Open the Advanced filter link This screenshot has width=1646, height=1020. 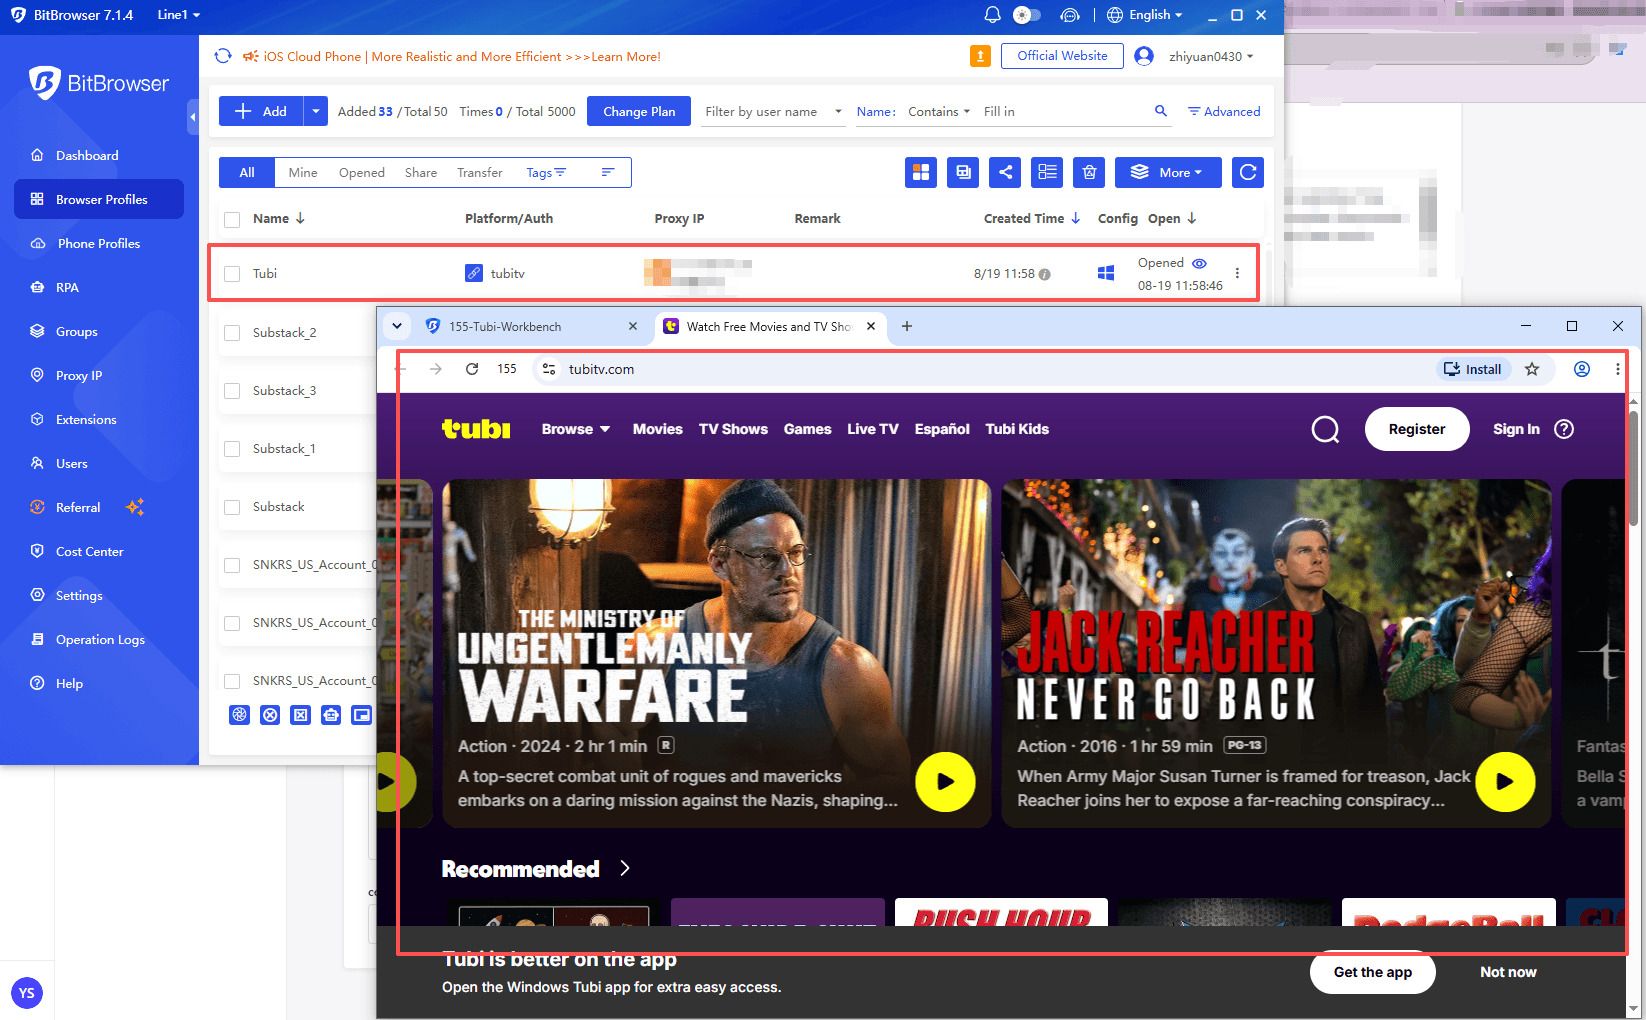[x=1224, y=112]
